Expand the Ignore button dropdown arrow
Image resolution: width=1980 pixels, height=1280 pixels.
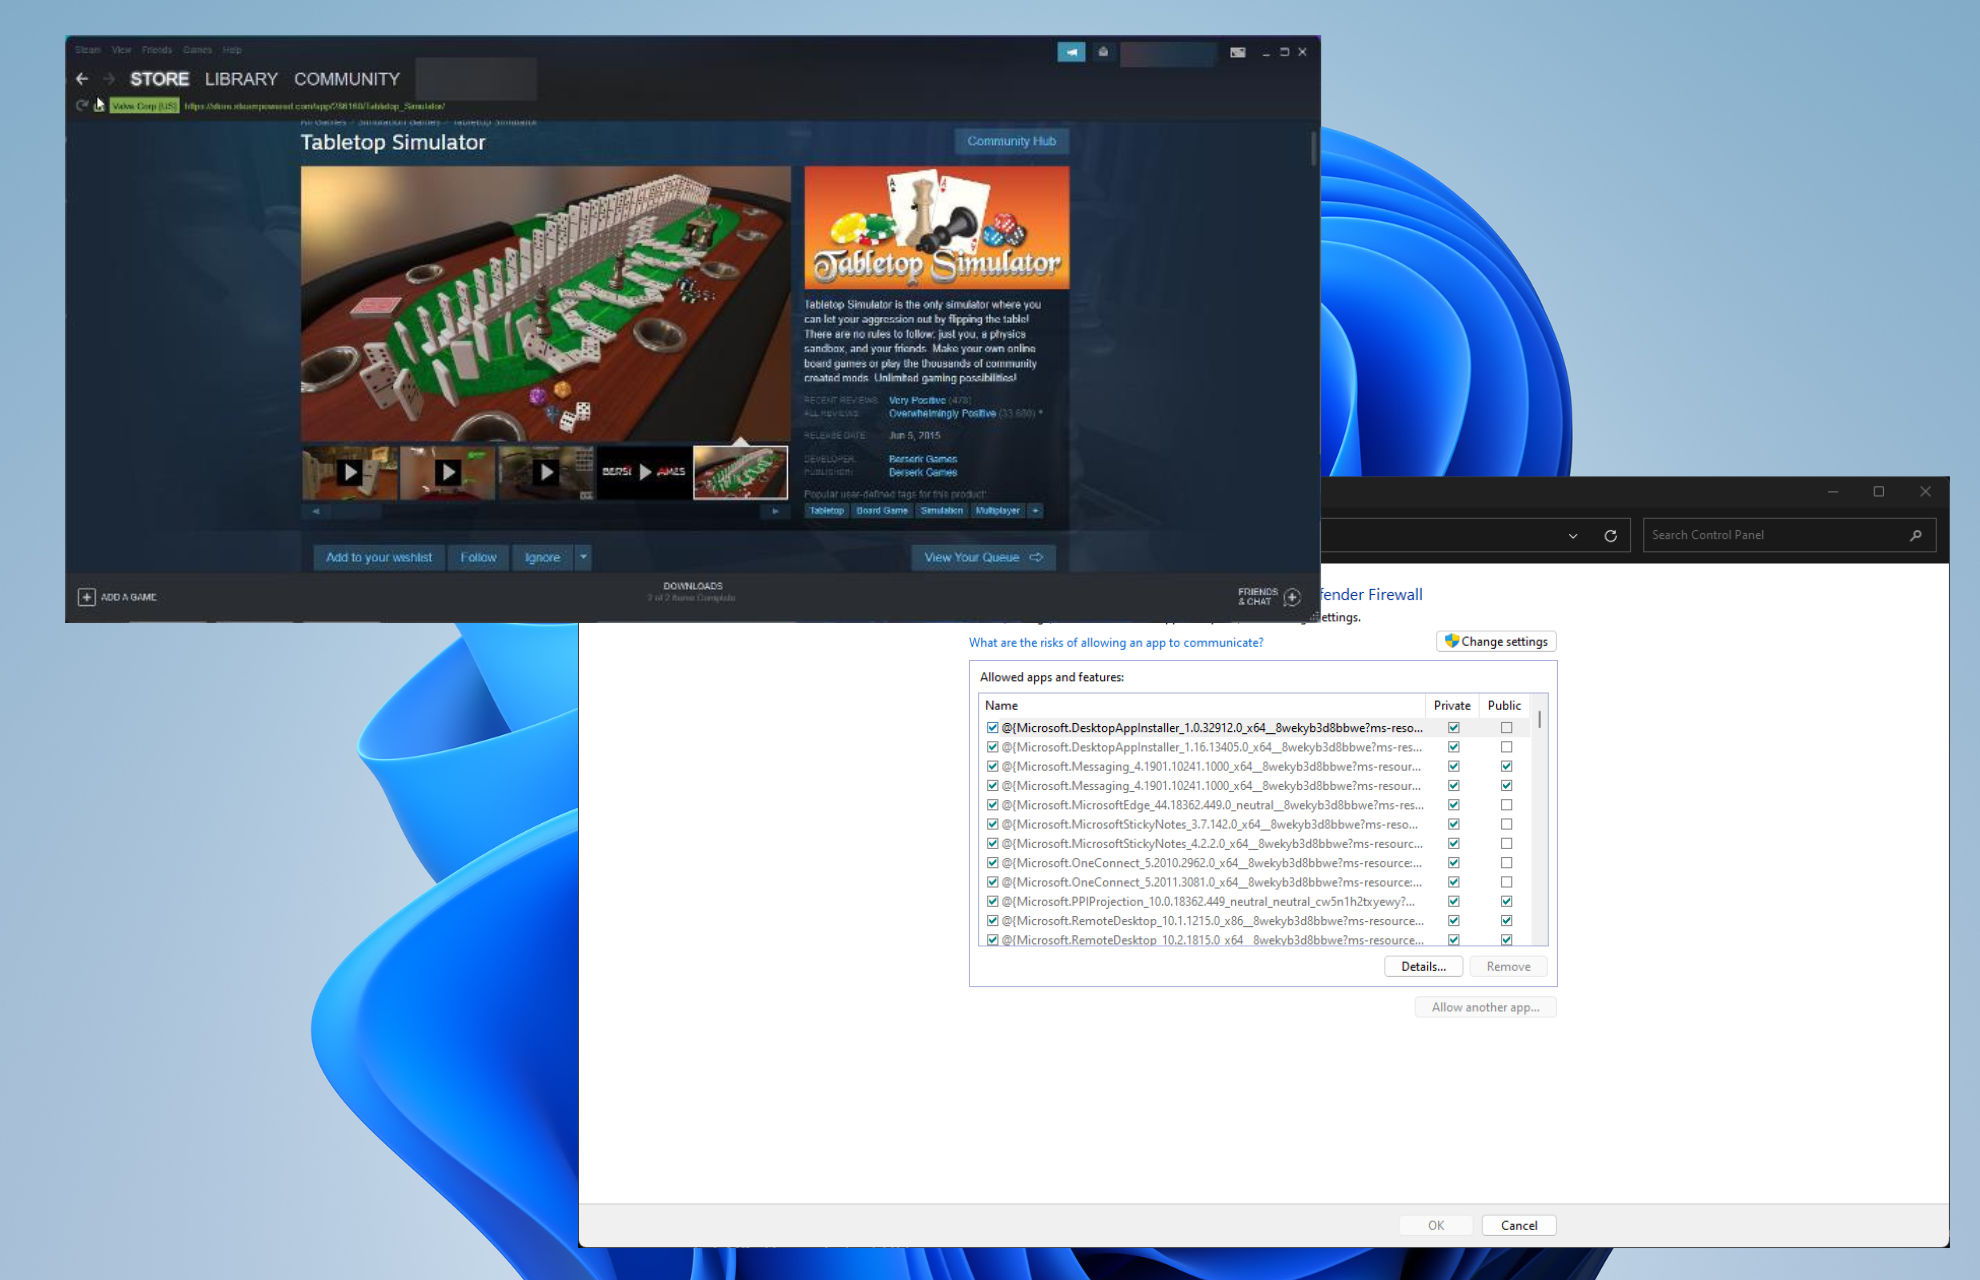point(583,557)
